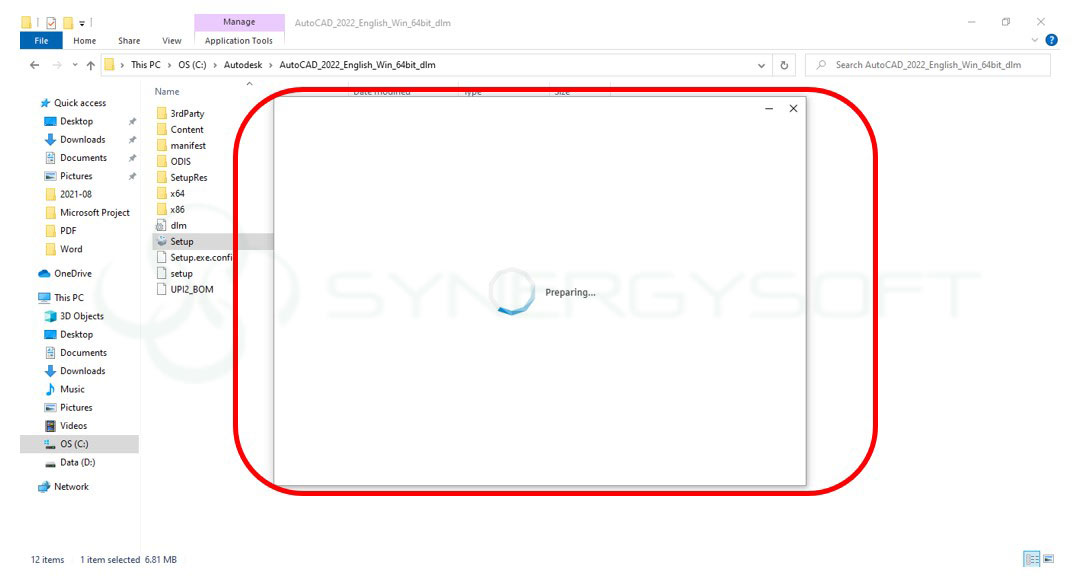Select the x64 folder

click(x=177, y=193)
